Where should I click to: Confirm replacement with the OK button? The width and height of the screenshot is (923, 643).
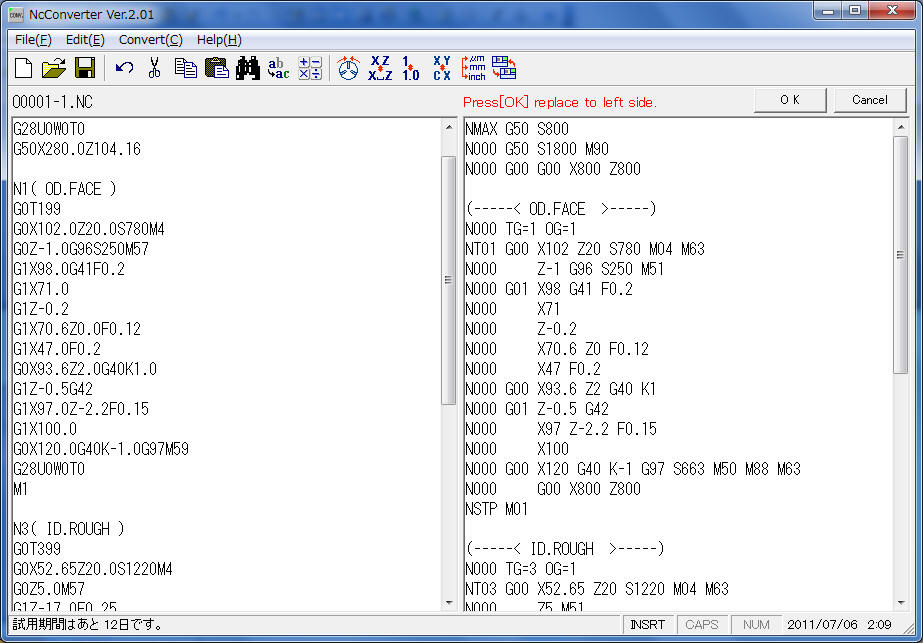point(790,100)
